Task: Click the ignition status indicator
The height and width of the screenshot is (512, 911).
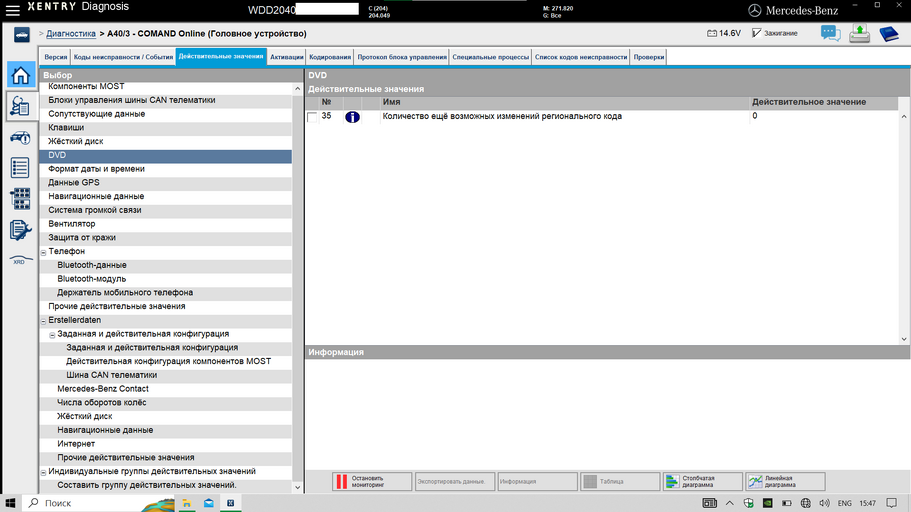Action: point(774,33)
